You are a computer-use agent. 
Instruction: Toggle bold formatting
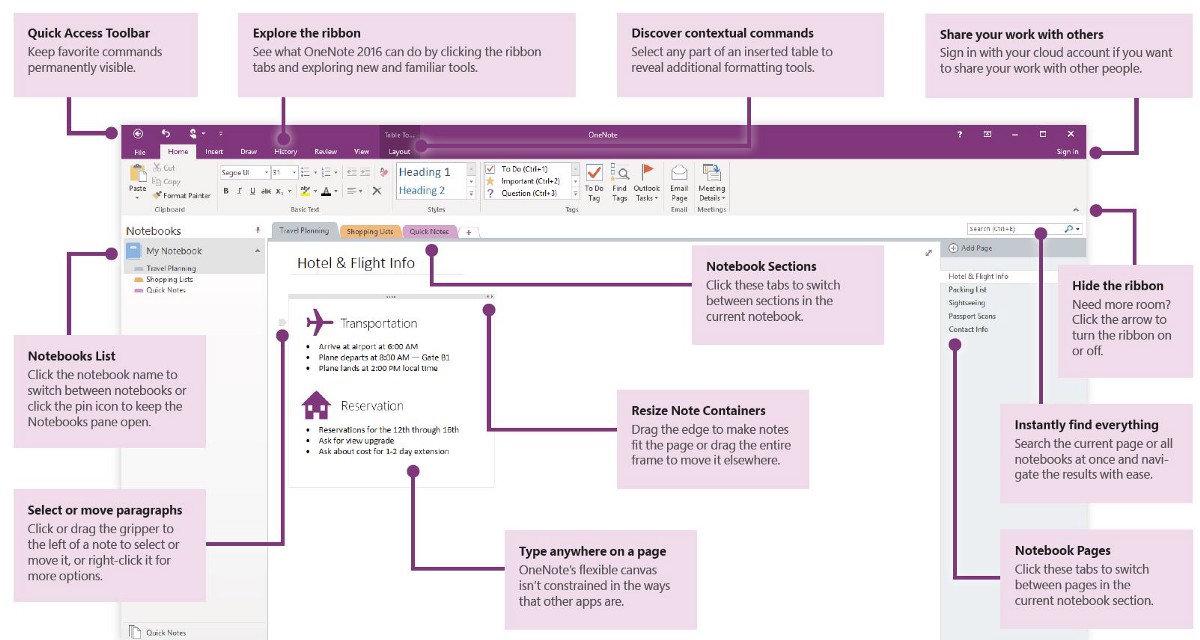(x=226, y=190)
